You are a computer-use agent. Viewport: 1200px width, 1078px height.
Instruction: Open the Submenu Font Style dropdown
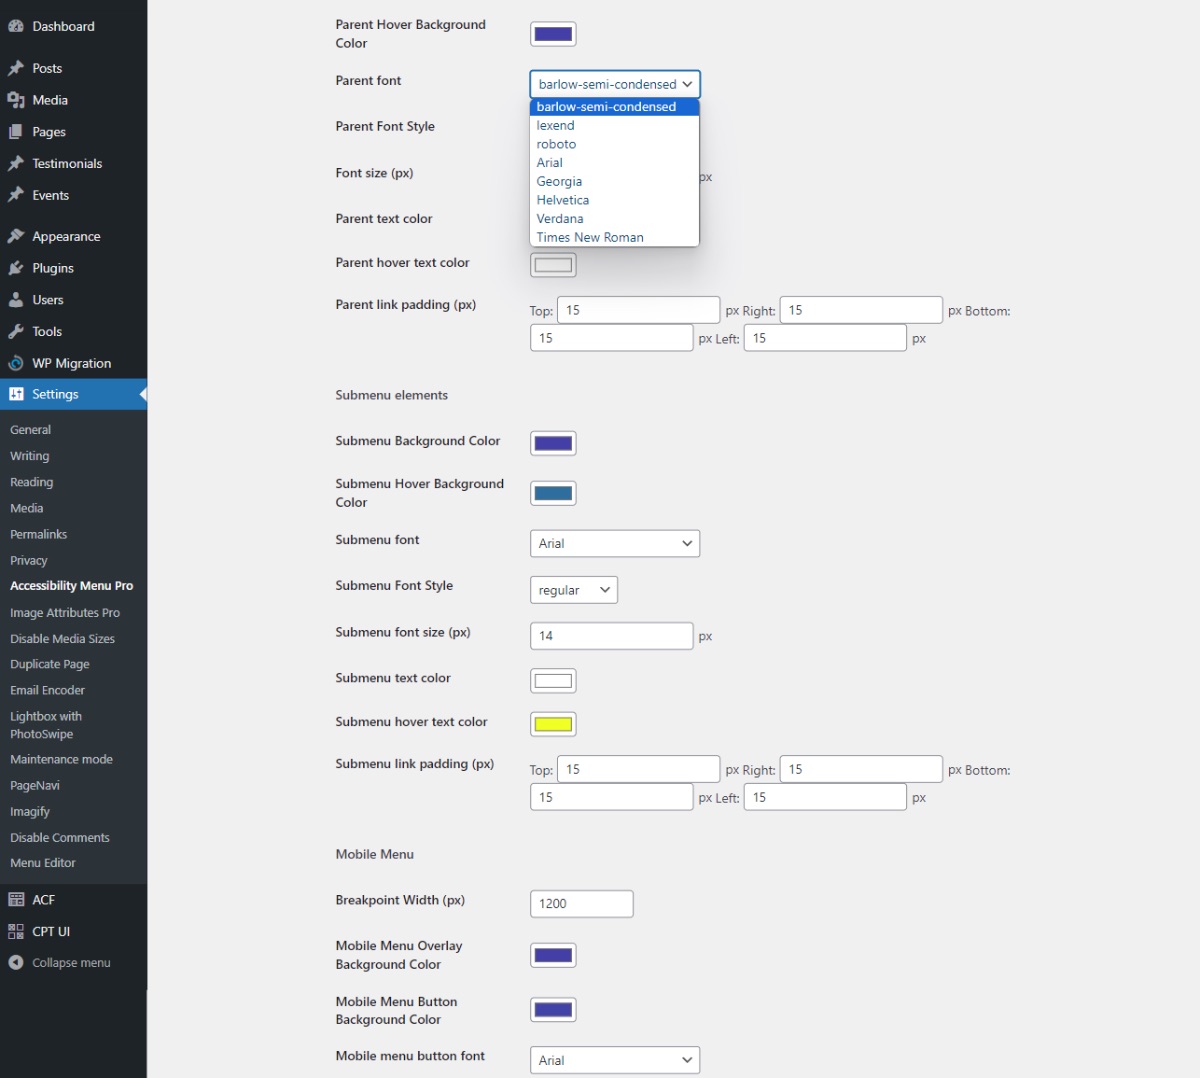574,590
